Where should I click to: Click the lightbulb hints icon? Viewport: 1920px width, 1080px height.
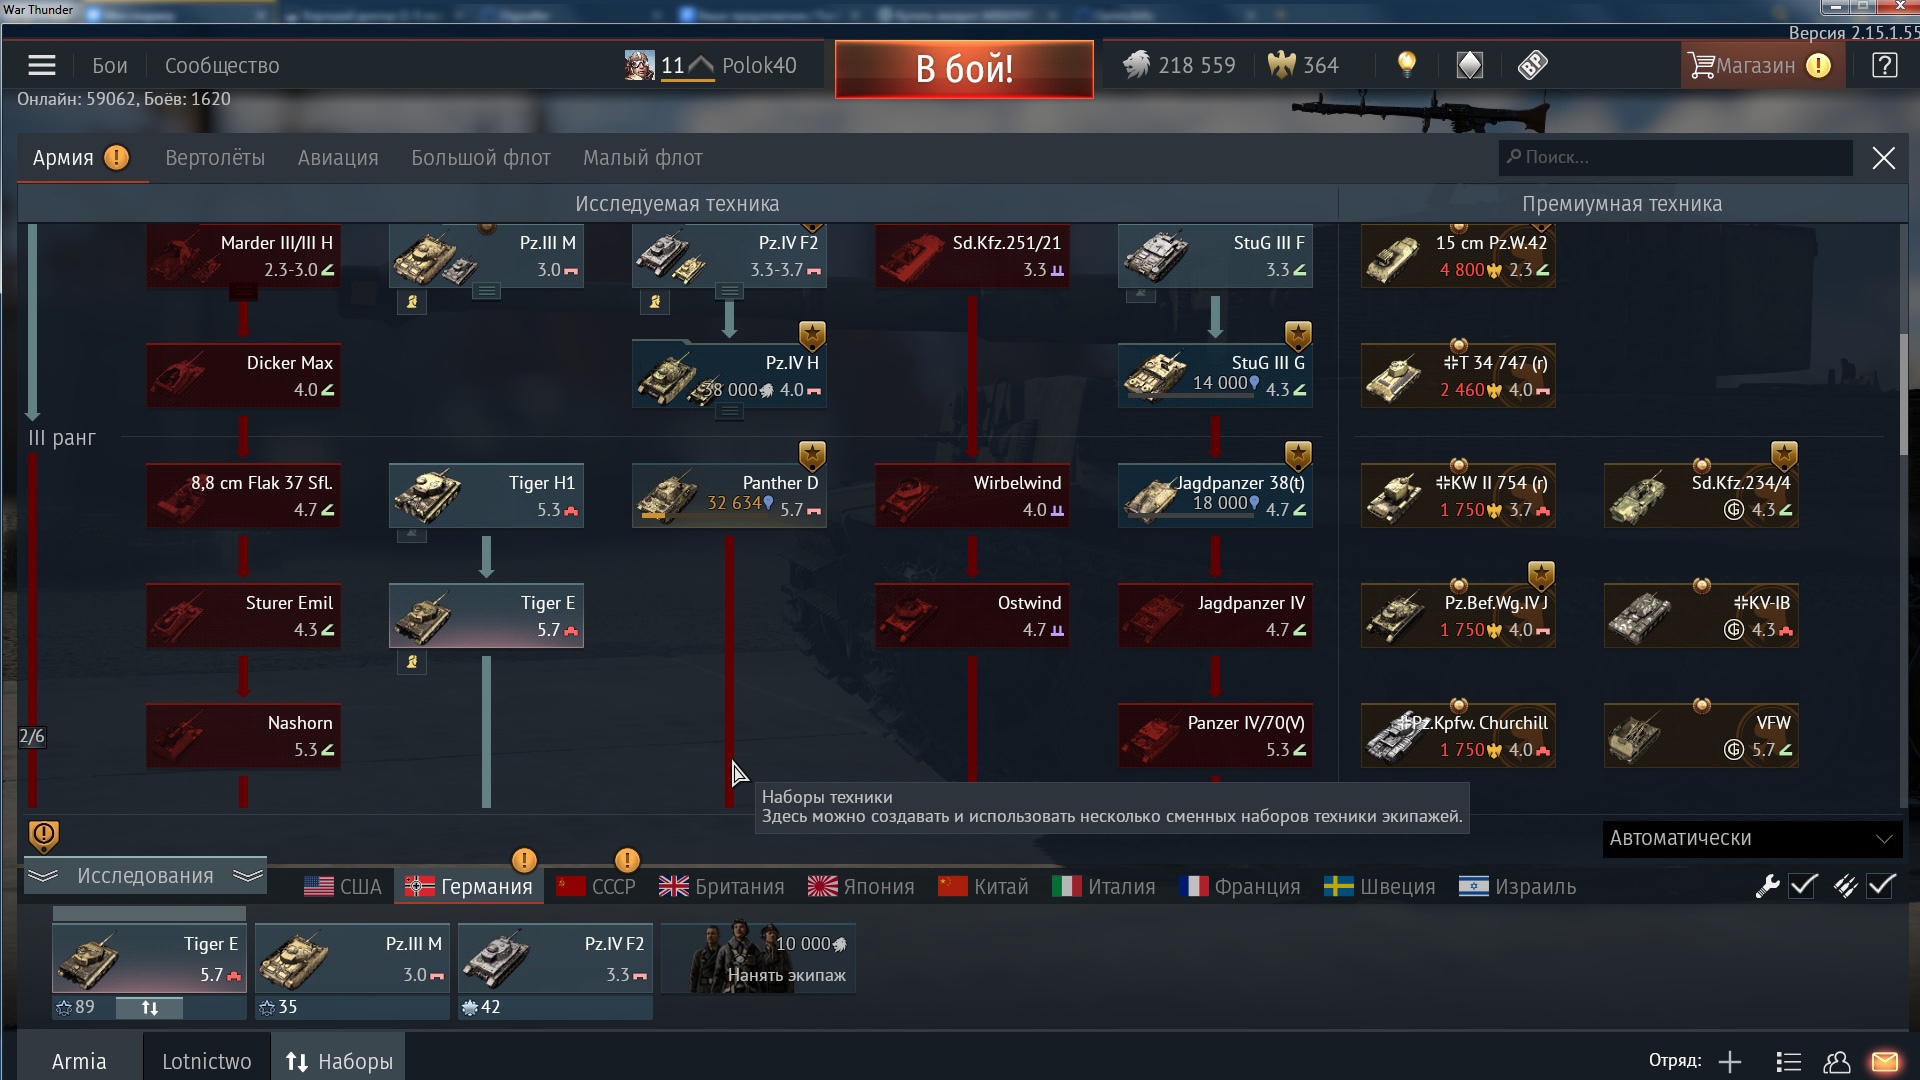(x=1407, y=65)
